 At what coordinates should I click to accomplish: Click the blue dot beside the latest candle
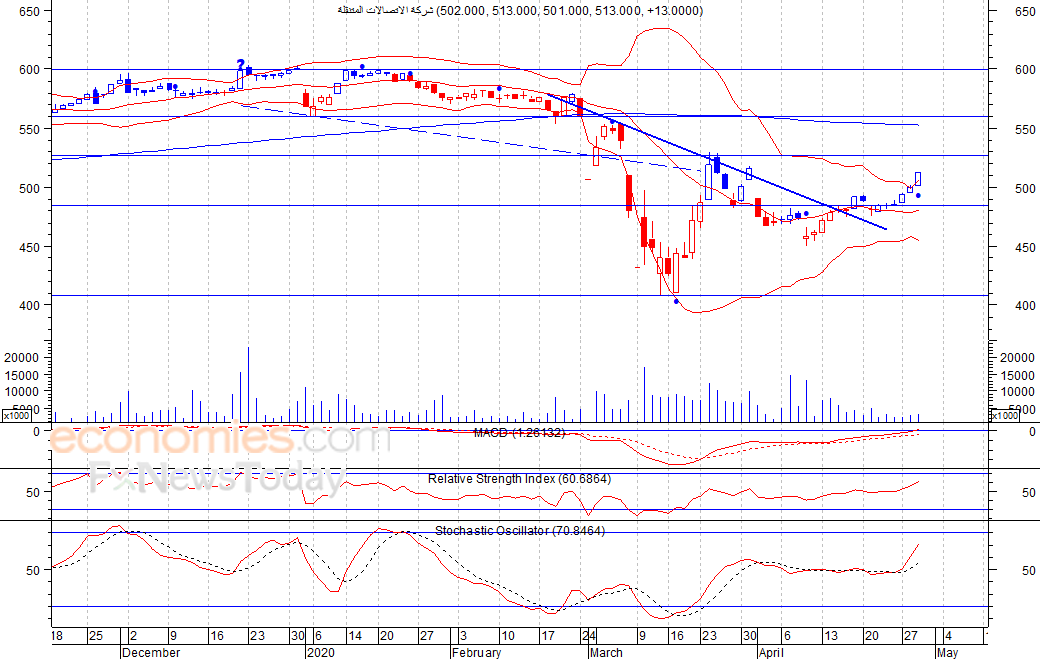[918, 196]
